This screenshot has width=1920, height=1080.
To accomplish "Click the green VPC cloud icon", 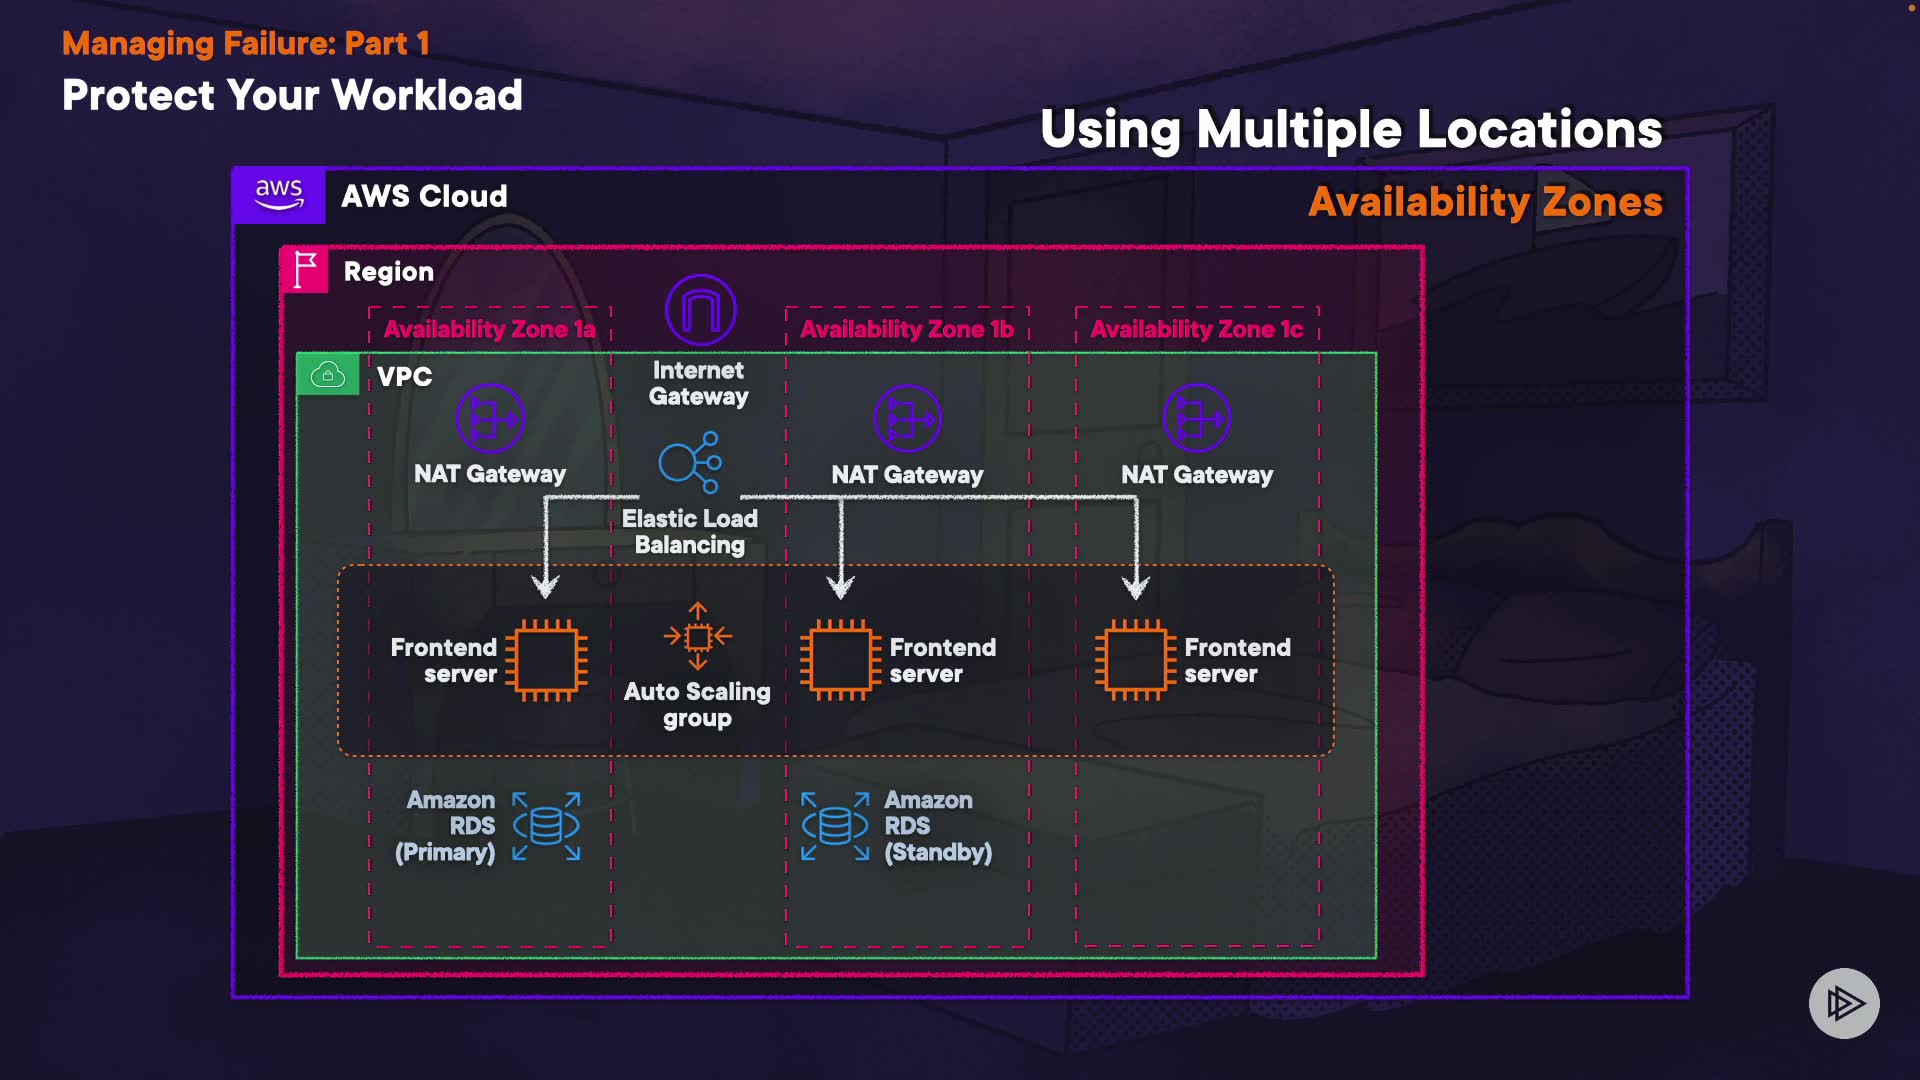I will [328, 375].
